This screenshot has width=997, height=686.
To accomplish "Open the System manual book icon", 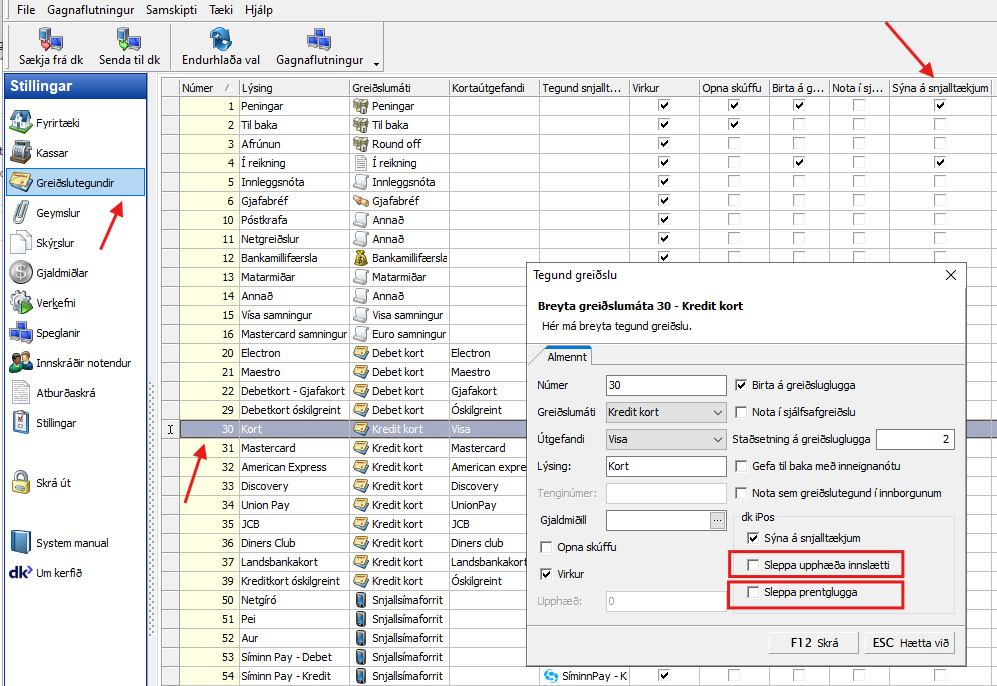I will click(x=22, y=543).
